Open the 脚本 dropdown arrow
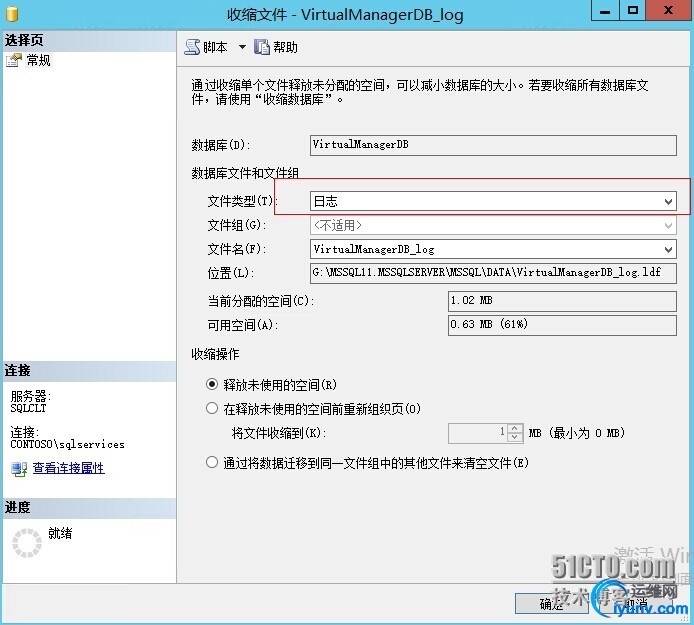The height and width of the screenshot is (625, 694). (242, 47)
